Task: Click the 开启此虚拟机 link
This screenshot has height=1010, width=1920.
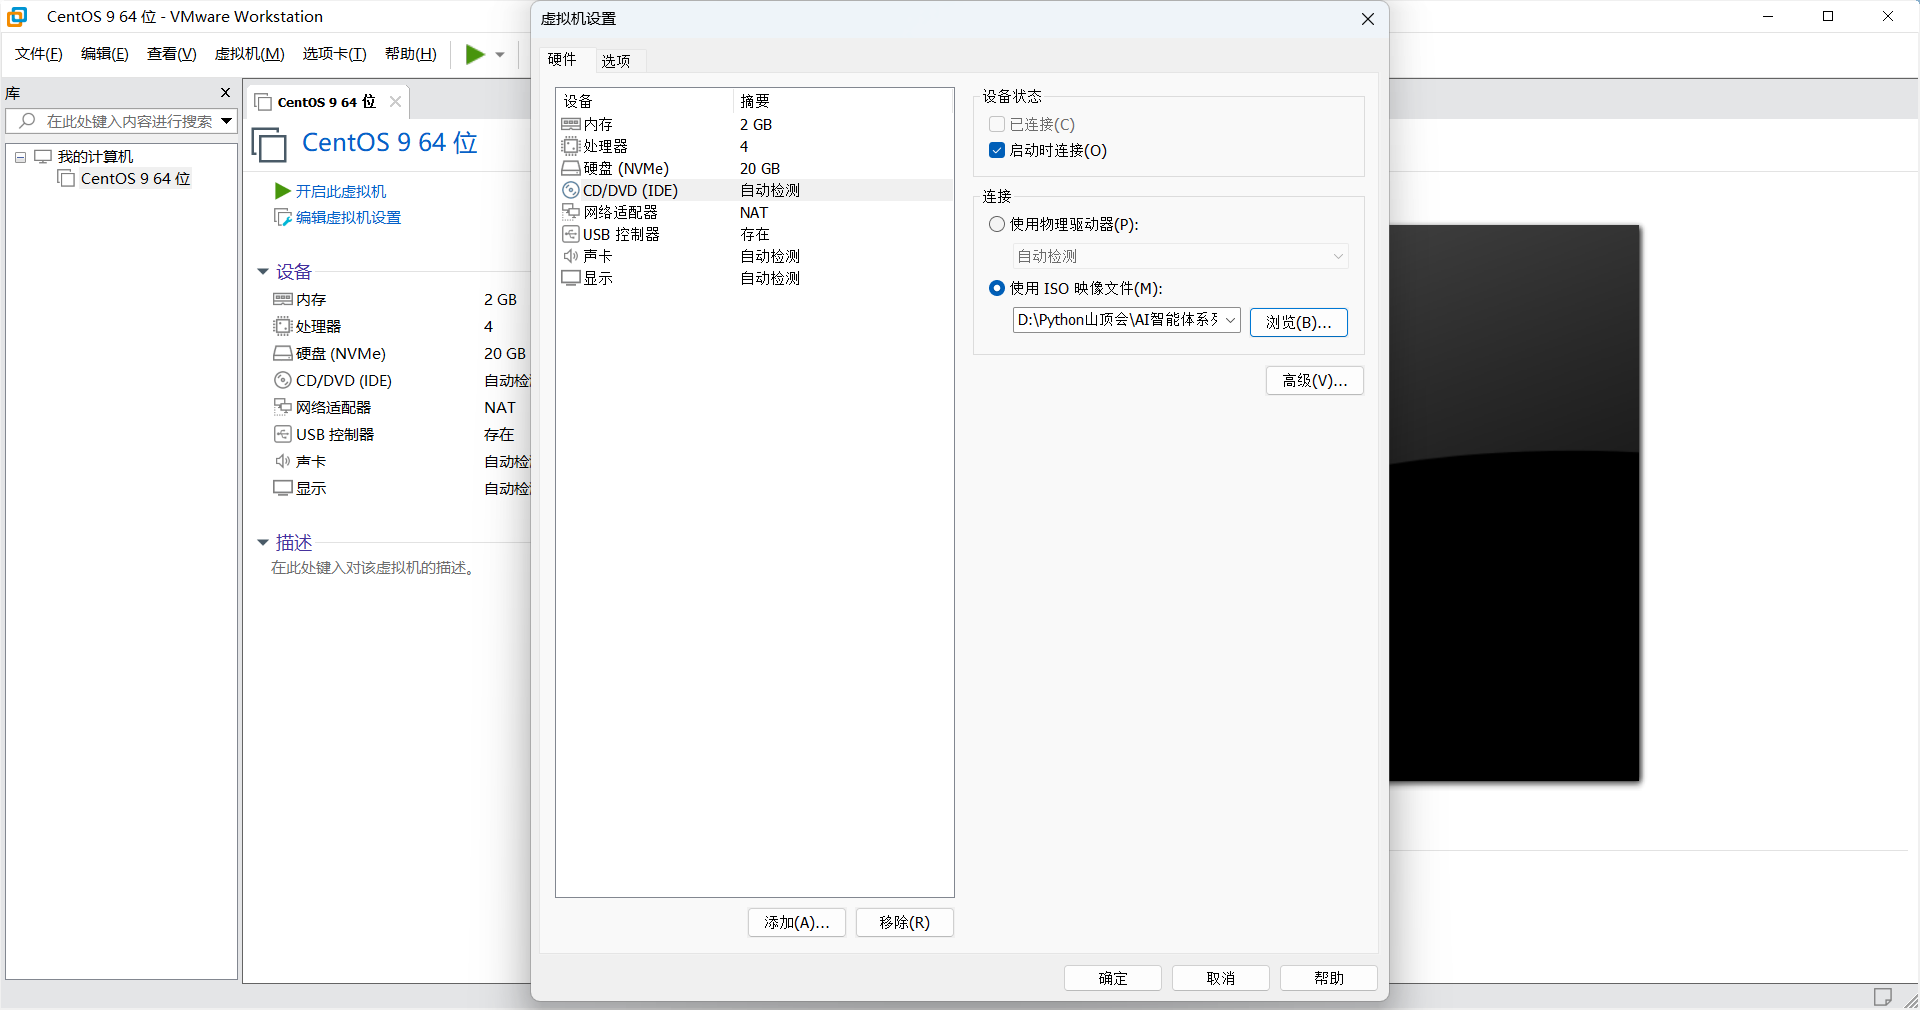Action: 341,191
